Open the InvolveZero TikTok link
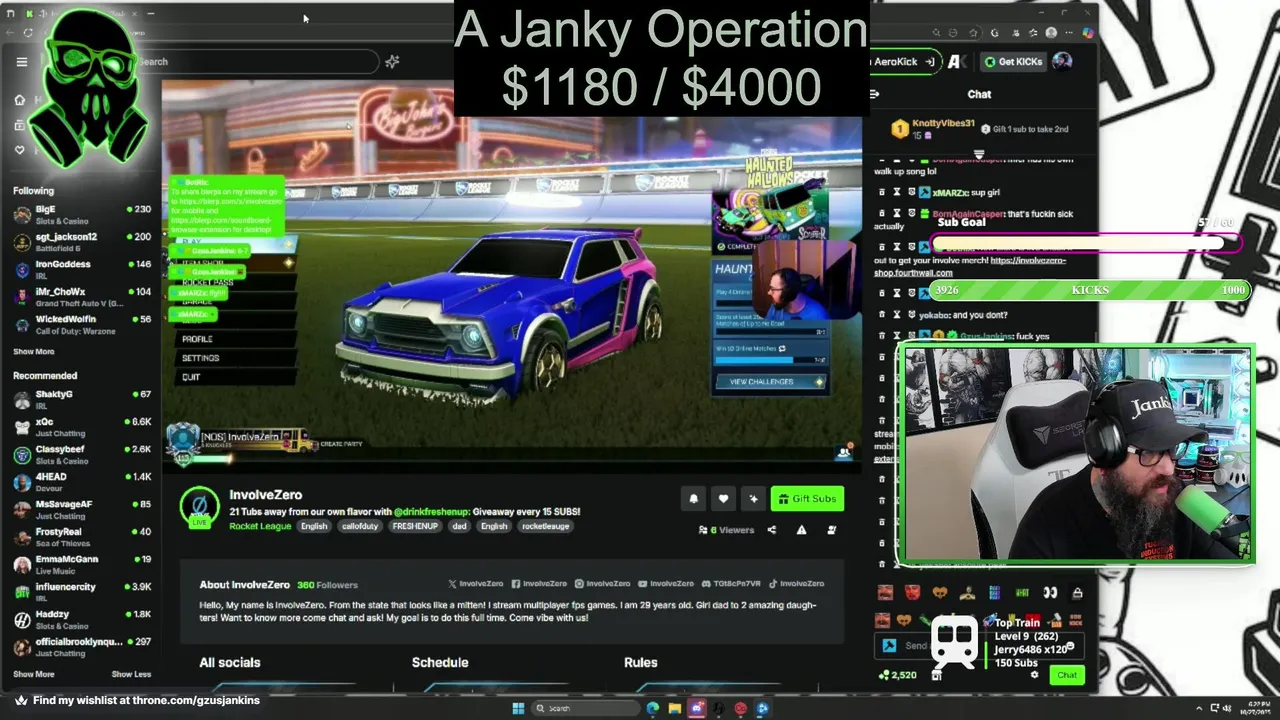Viewport: 1280px width, 720px height. pyautogui.click(x=796, y=584)
